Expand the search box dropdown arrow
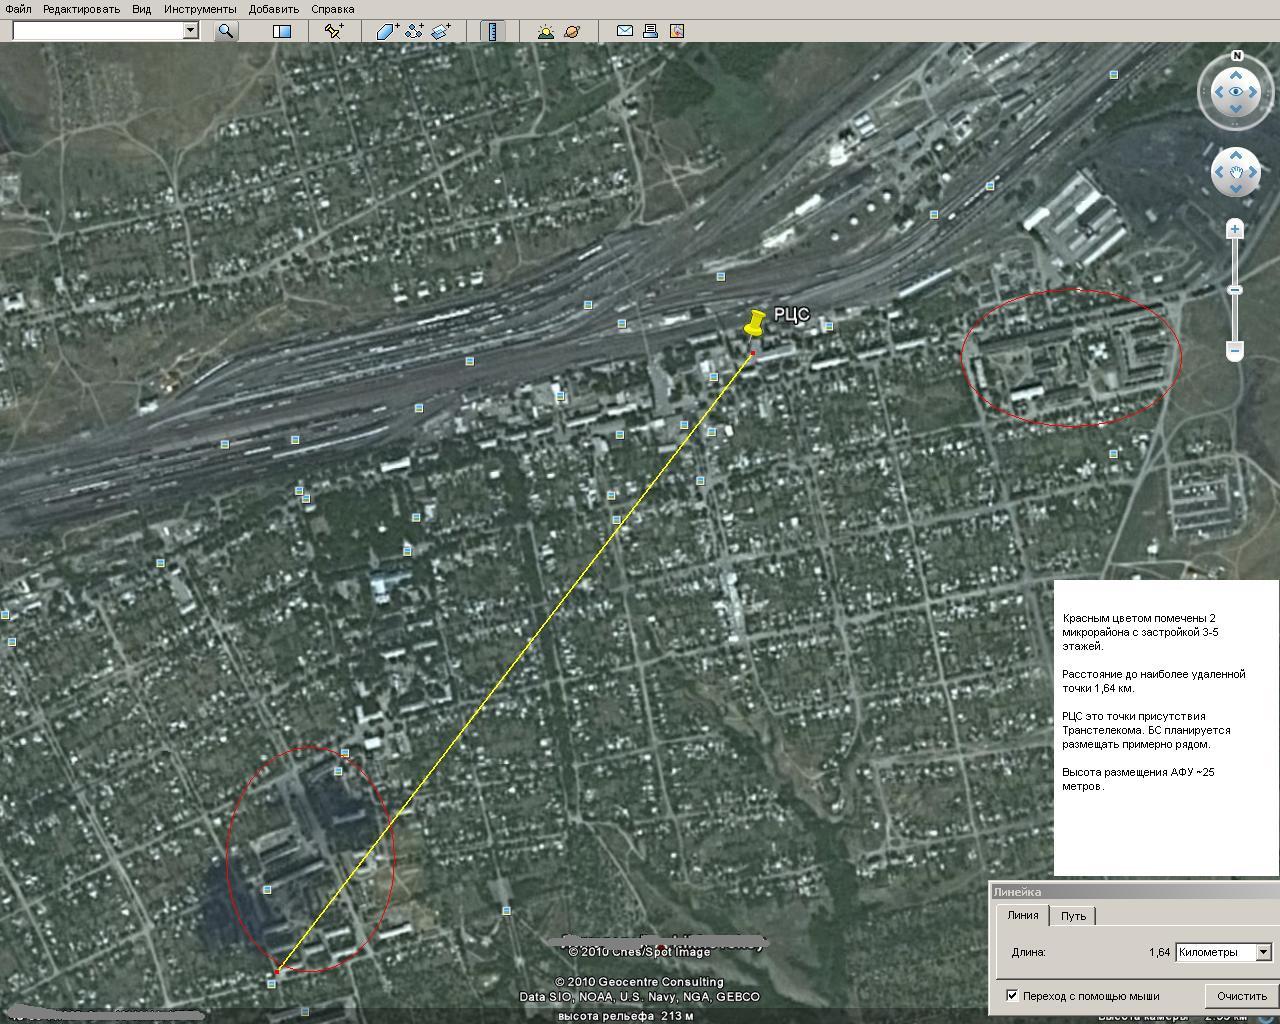The height and width of the screenshot is (1024, 1280). click(x=190, y=31)
